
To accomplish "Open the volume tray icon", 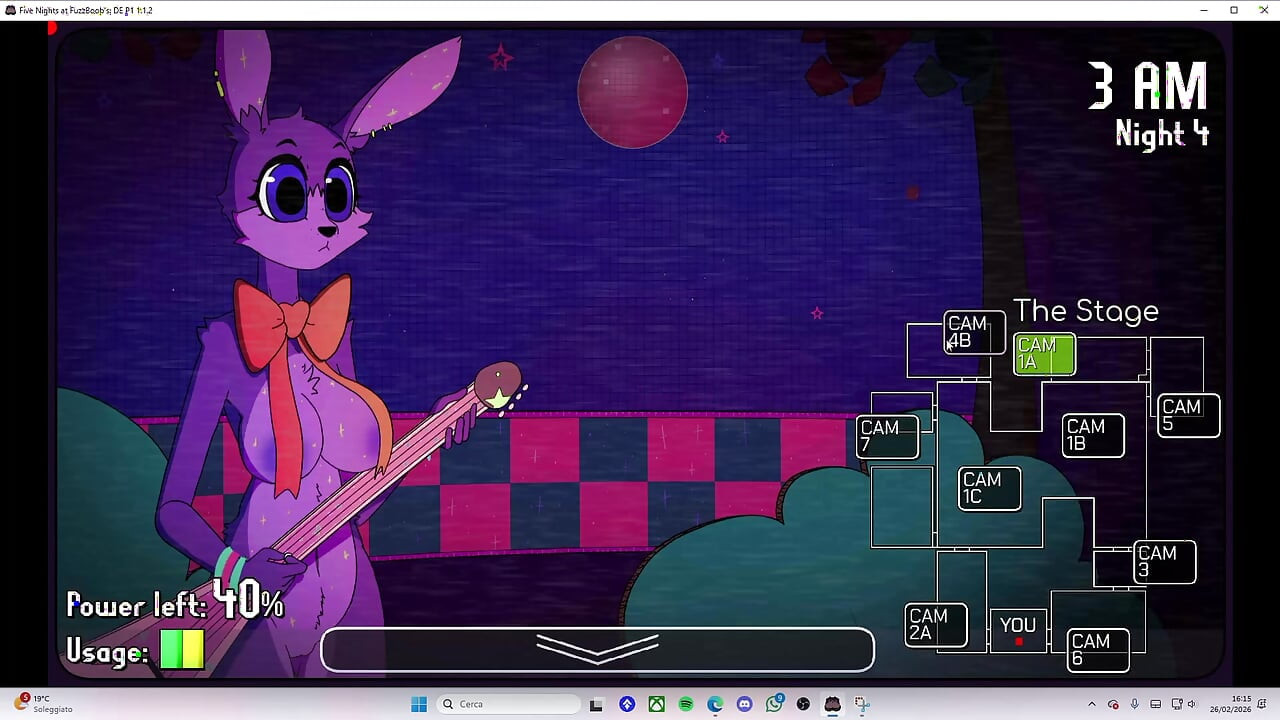I will pos(1192,704).
